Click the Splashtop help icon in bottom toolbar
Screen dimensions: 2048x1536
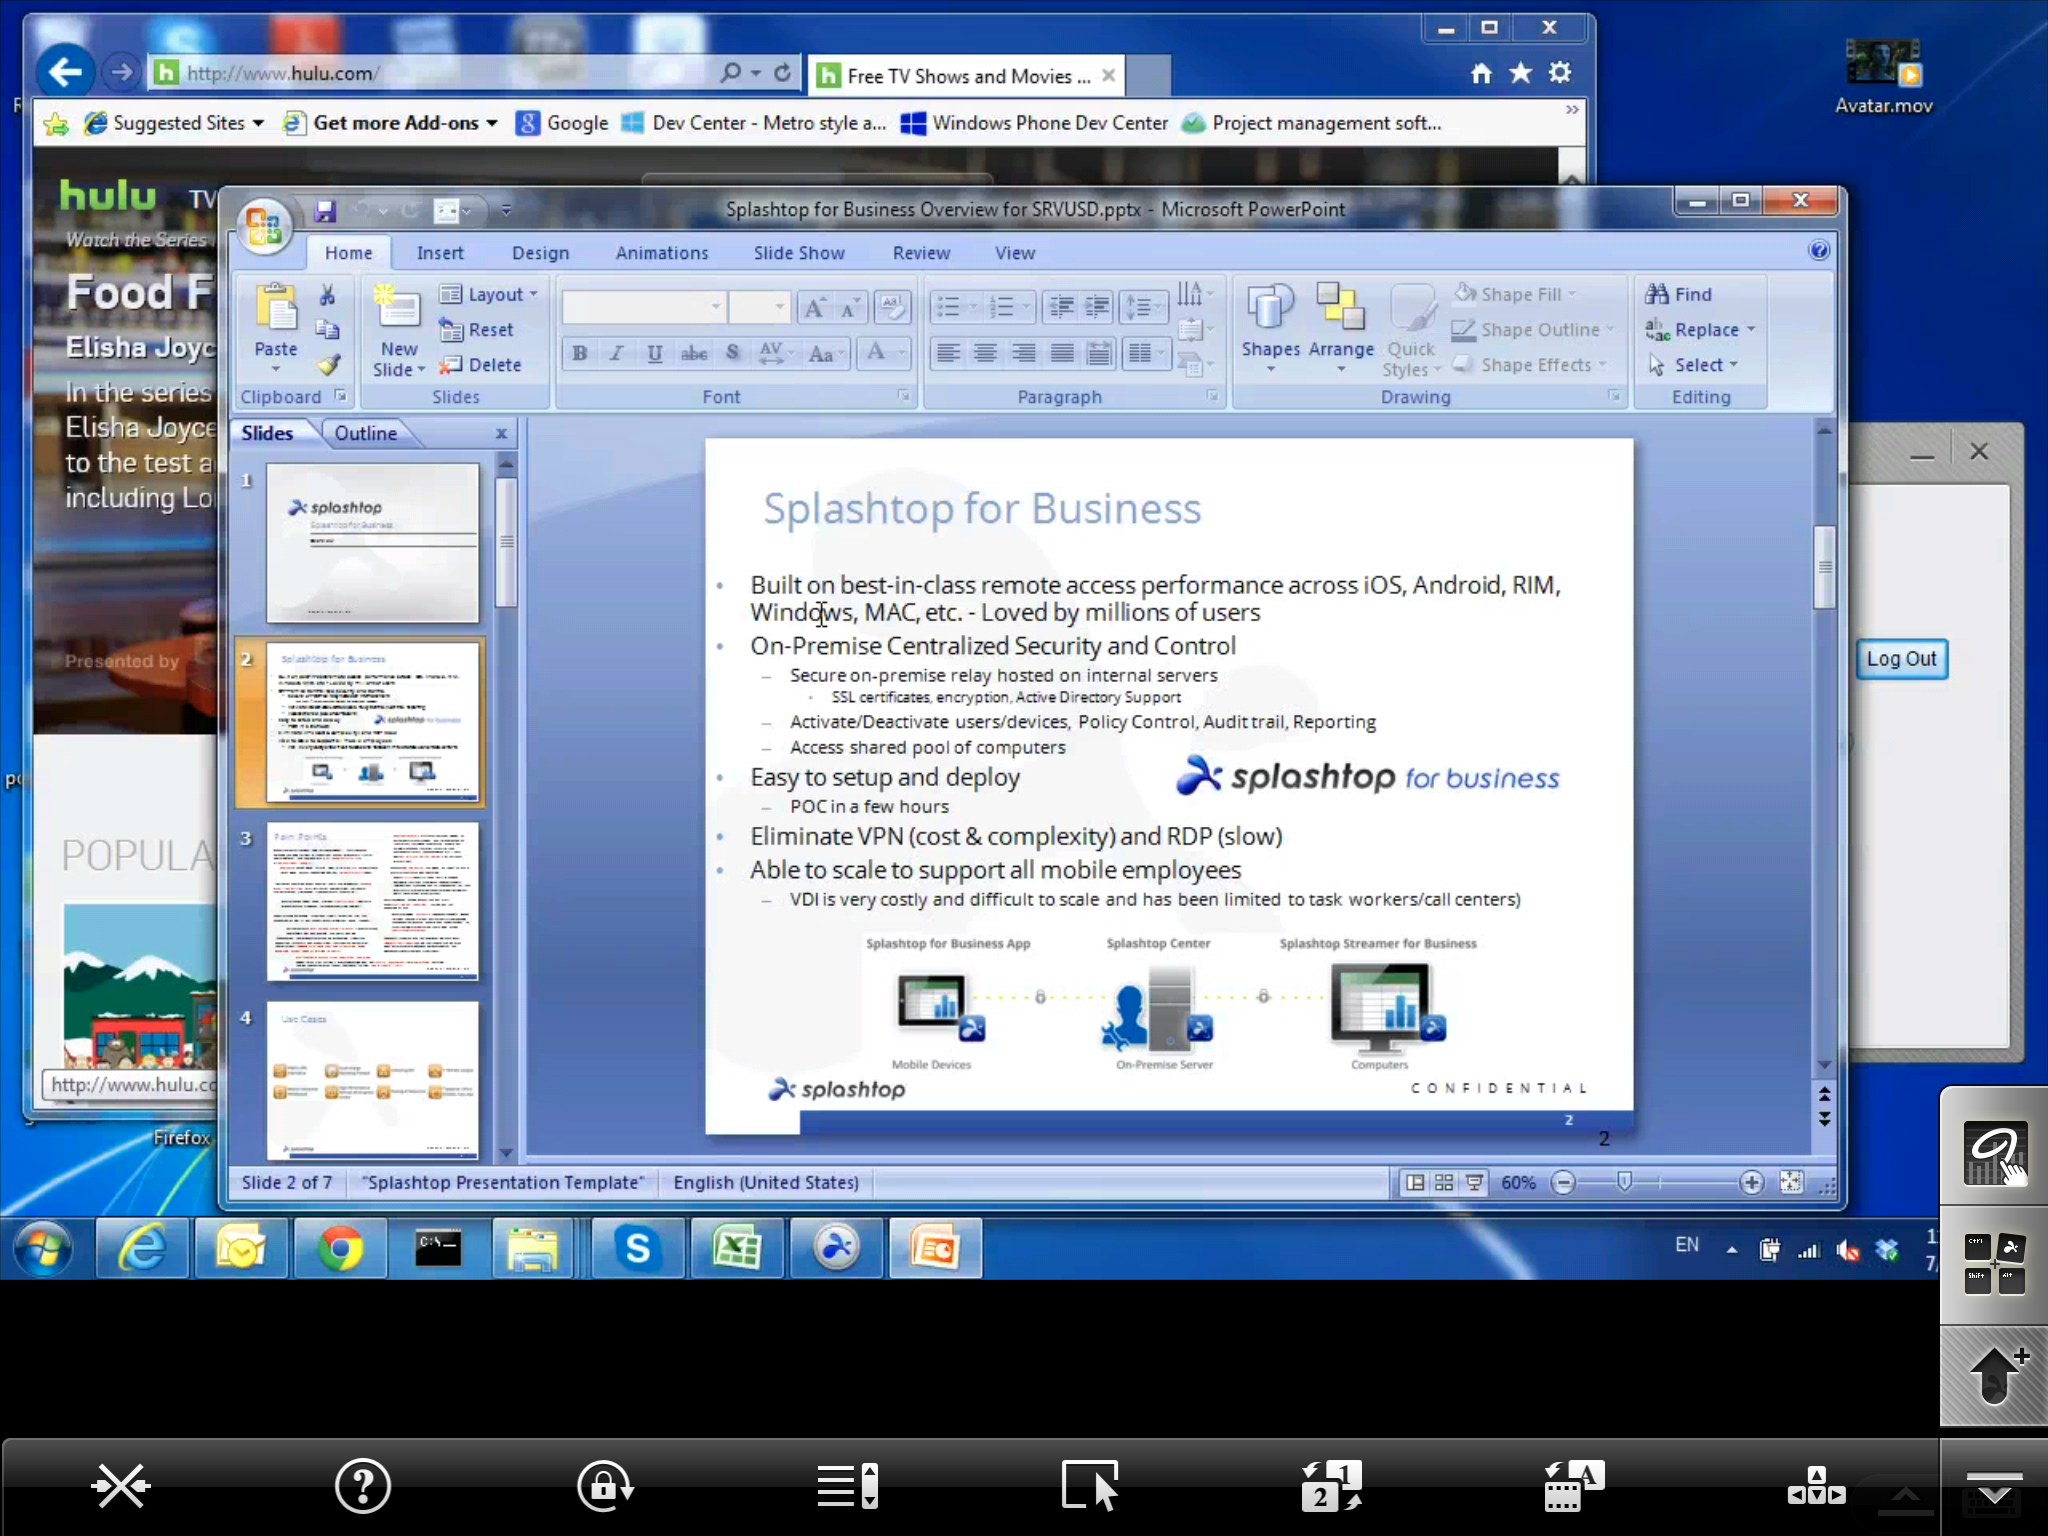[362, 1486]
